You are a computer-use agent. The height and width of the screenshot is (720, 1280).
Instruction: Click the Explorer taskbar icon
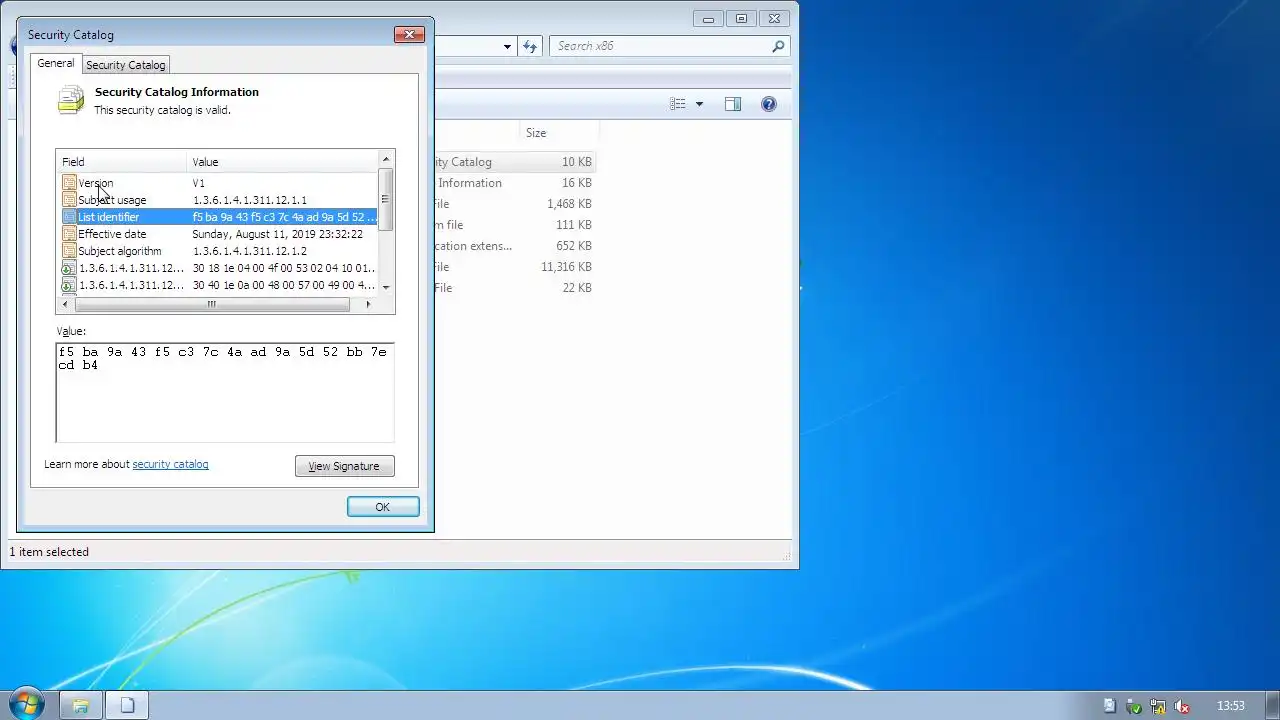tap(81, 705)
